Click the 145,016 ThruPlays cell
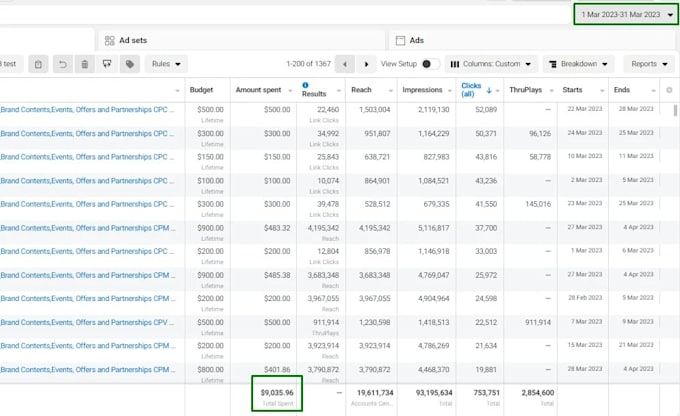The width and height of the screenshot is (680, 416). [538, 204]
